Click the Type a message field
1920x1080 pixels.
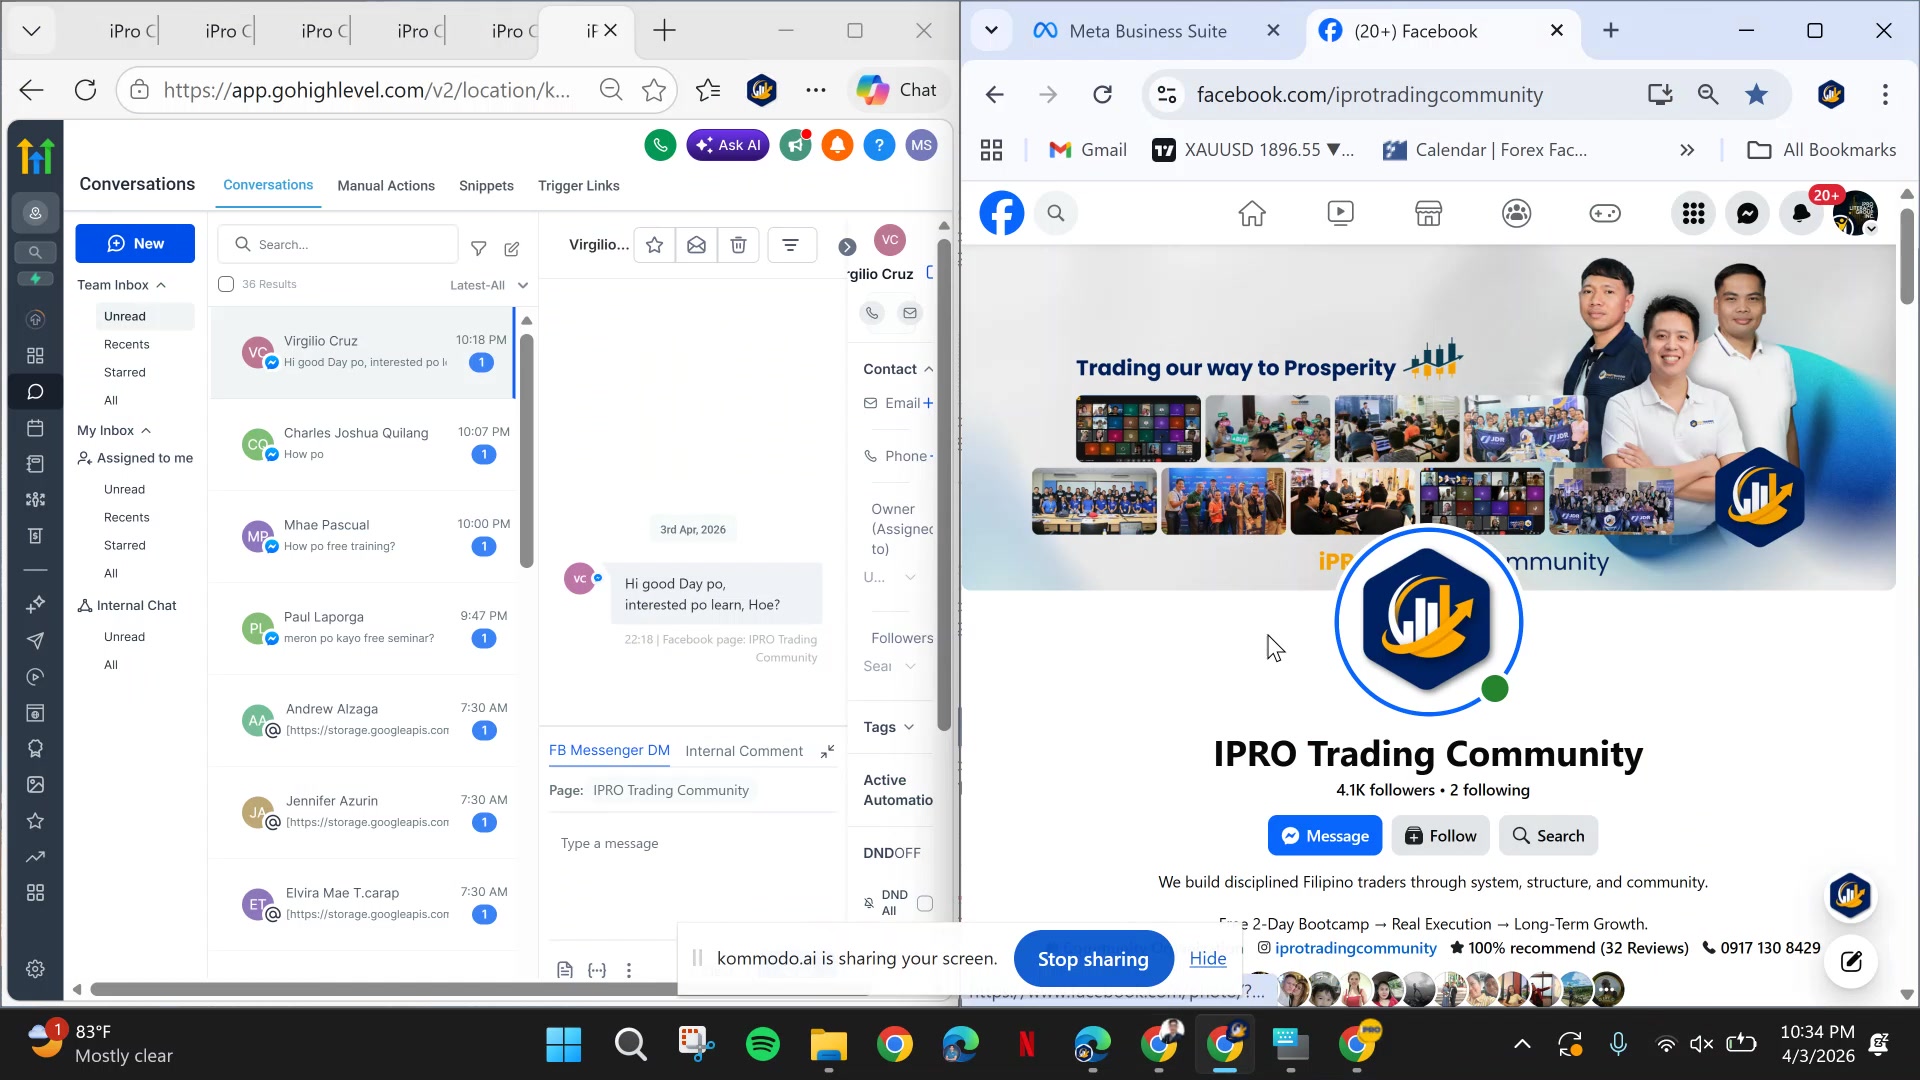point(692,844)
